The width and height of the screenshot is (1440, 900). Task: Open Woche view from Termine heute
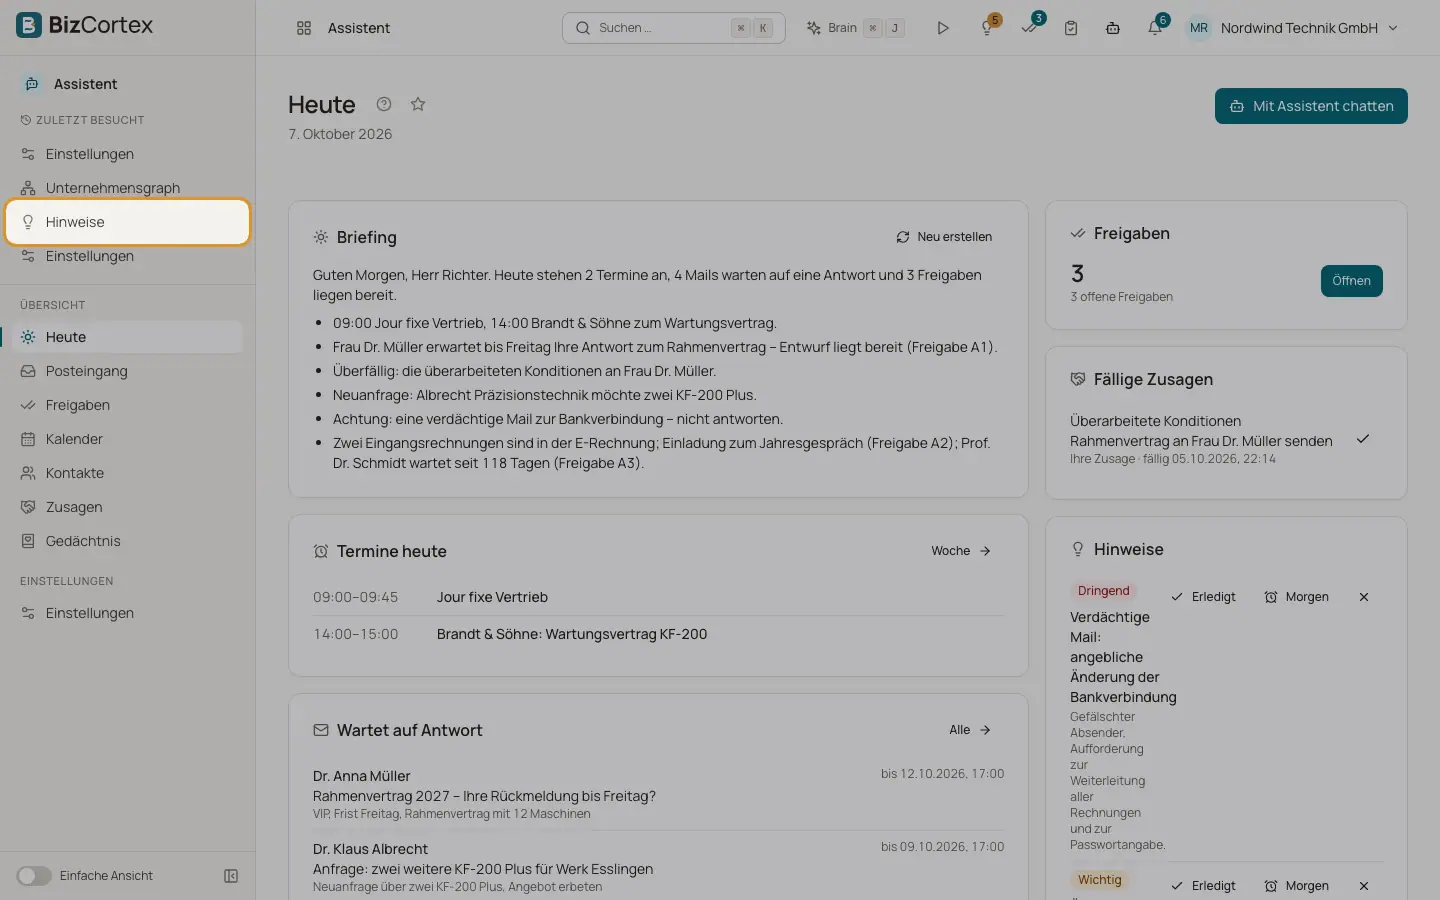(961, 551)
